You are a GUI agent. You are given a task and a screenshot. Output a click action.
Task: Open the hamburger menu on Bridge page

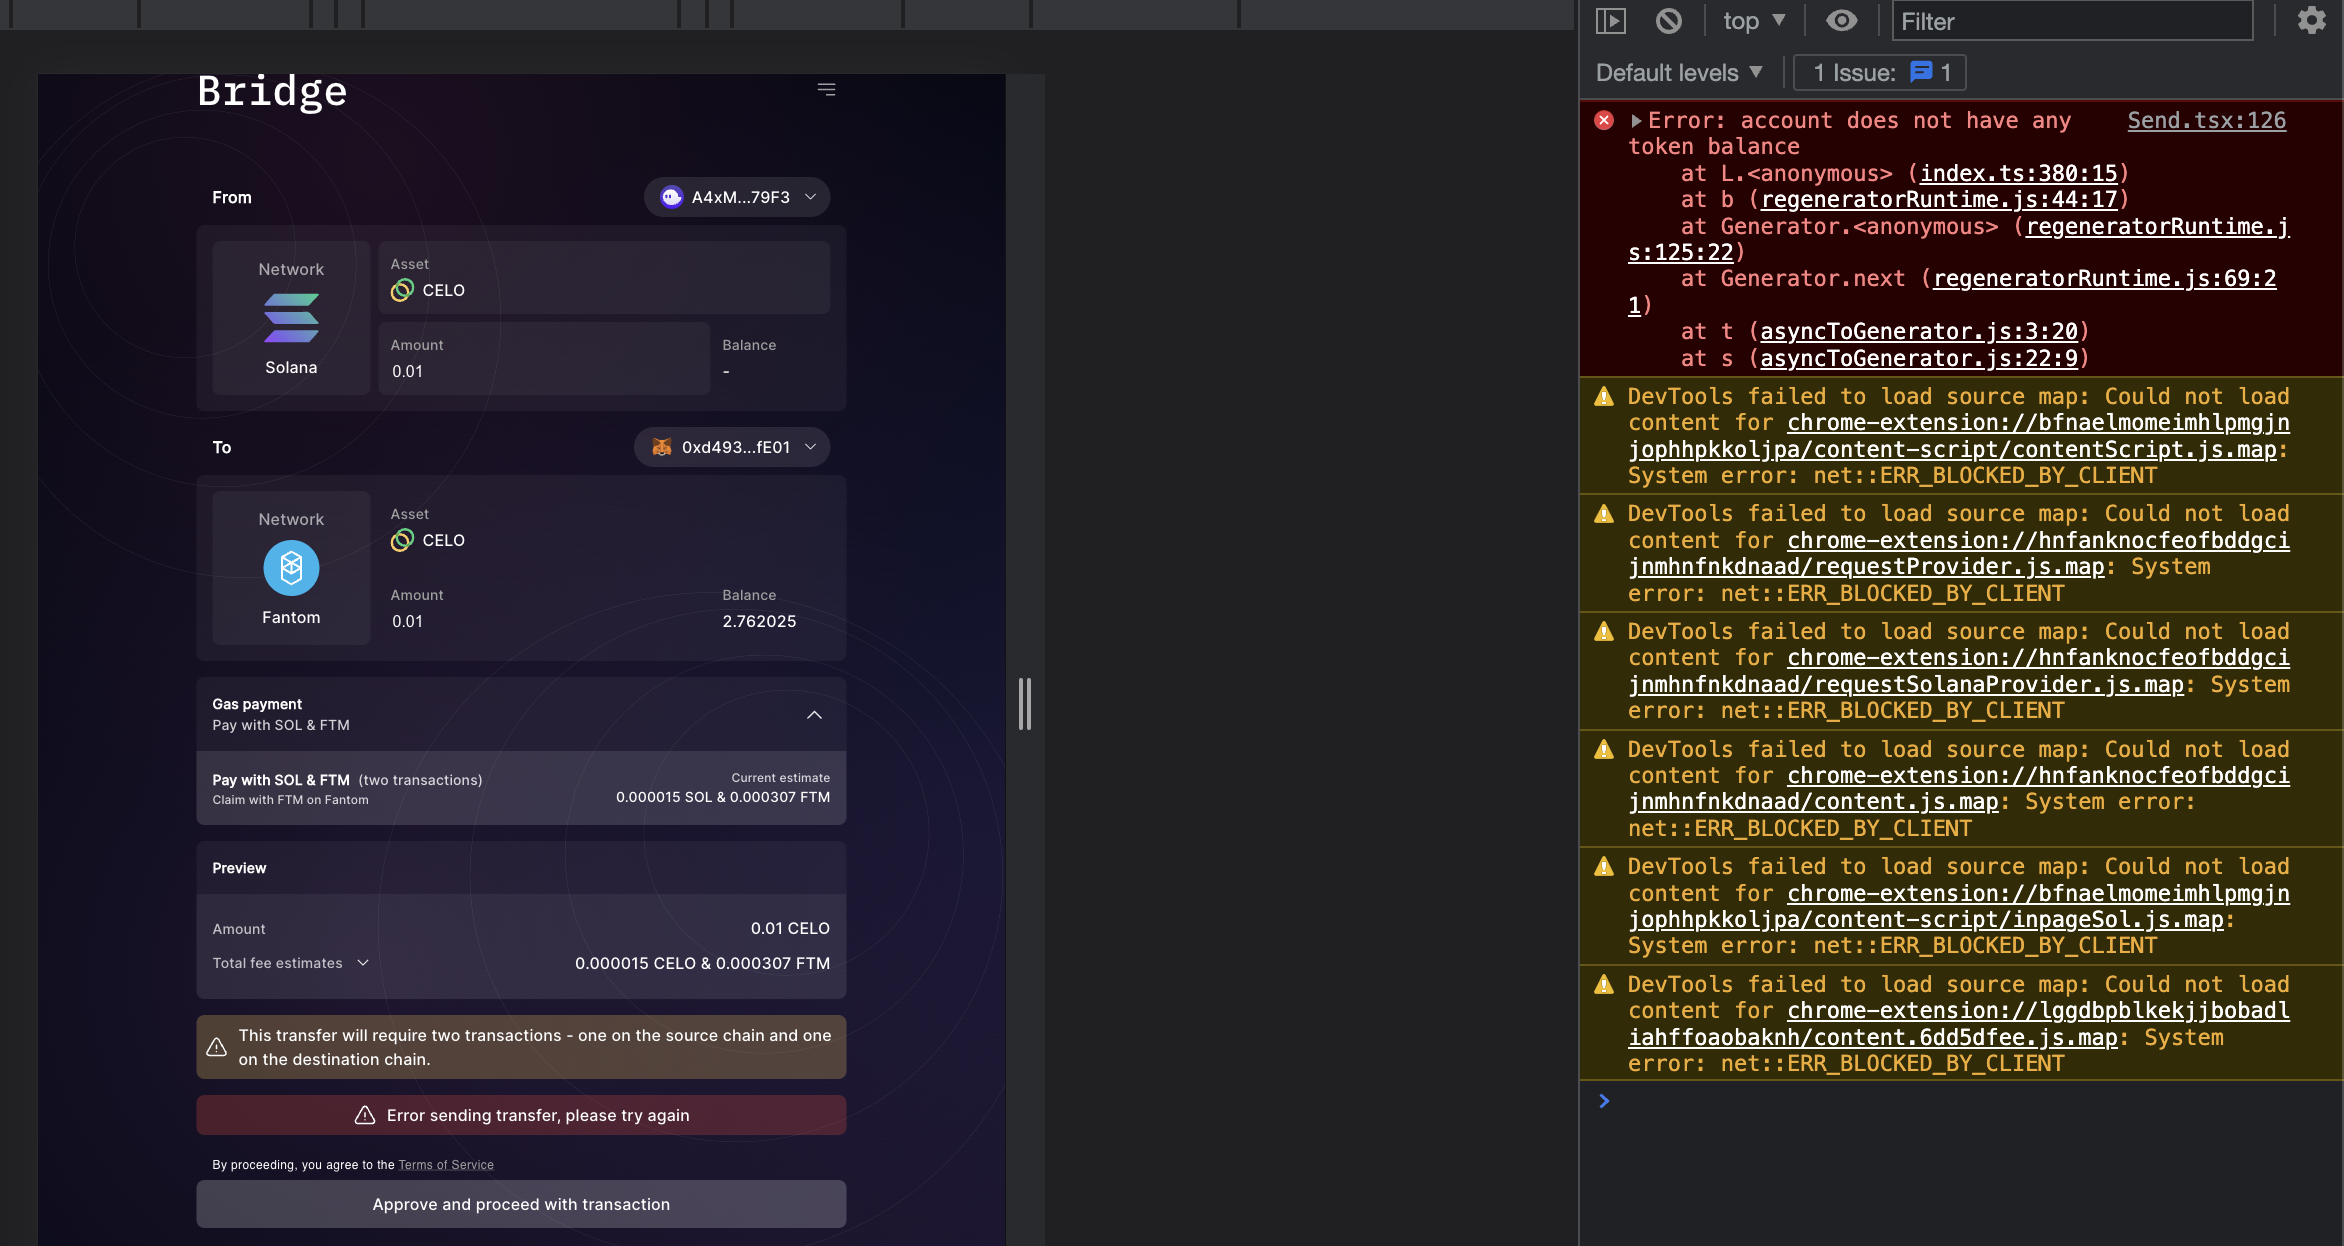pos(826,89)
